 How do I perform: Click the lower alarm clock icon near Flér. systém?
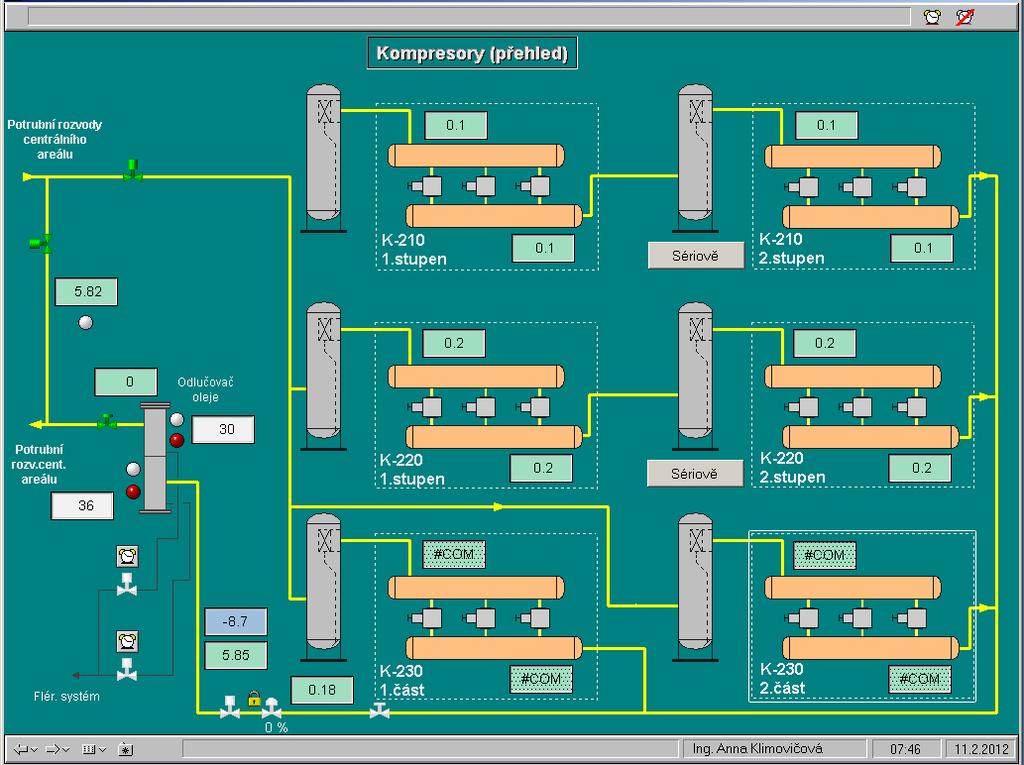127,641
